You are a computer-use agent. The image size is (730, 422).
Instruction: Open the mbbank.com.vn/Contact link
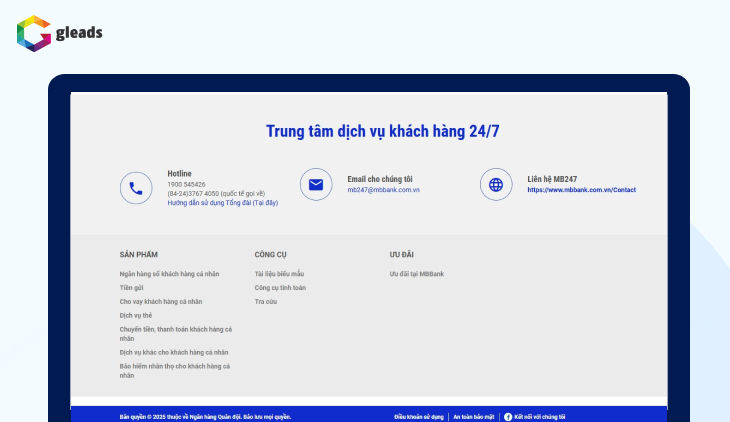[581, 190]
